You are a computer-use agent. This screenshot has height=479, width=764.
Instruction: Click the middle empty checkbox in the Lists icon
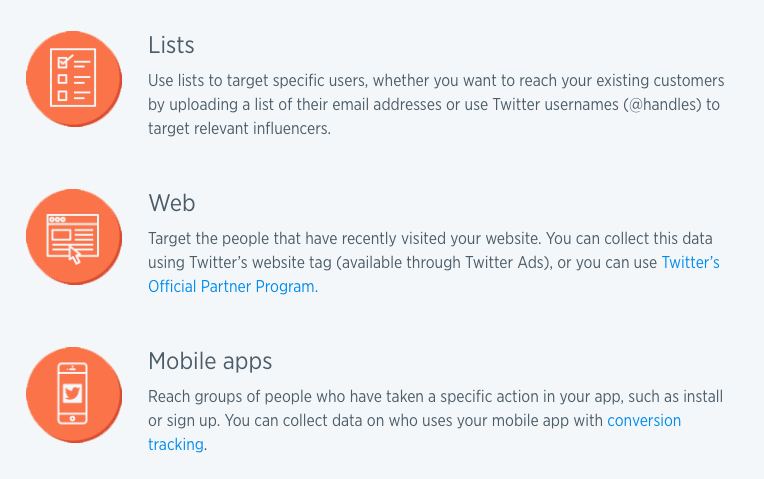[62, 79]
